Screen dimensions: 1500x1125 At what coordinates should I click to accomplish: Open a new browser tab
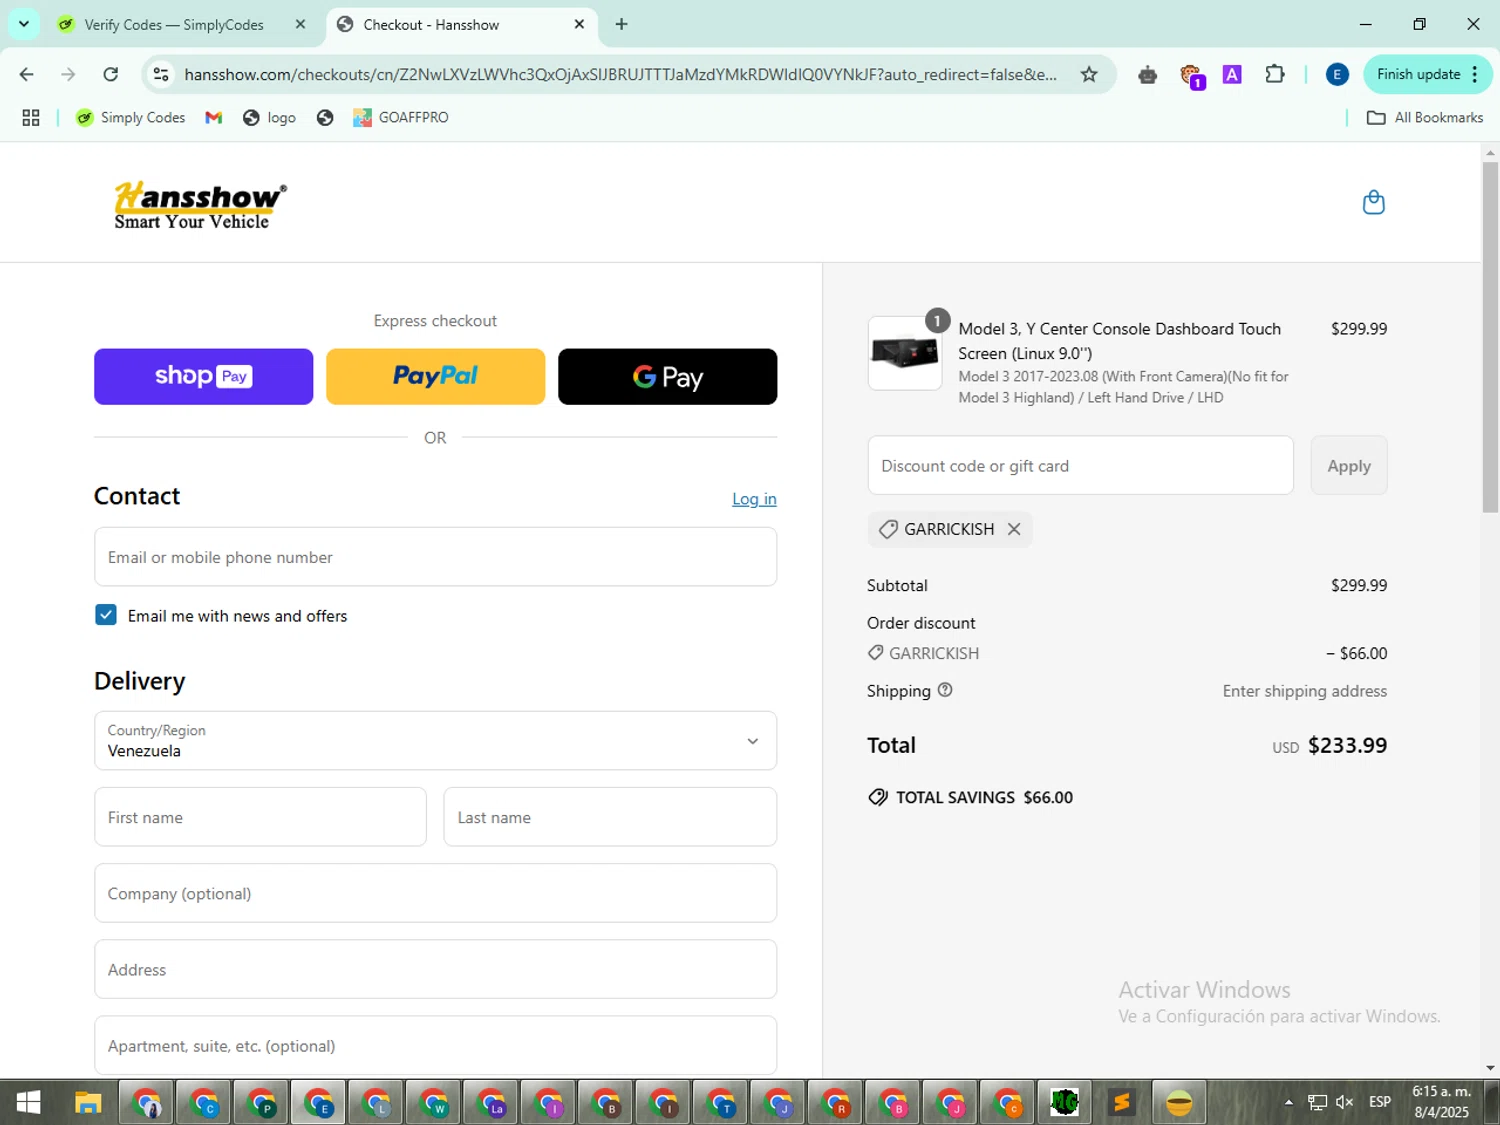pos(621,24)
